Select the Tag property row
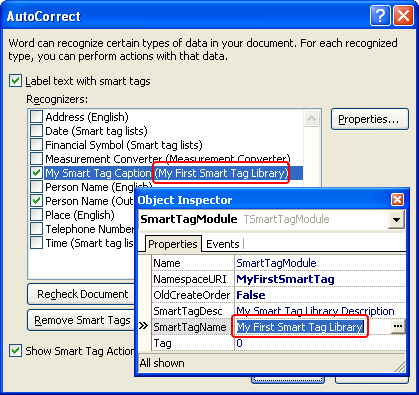This screenshot has height=395, width=419. click(193, 343)
